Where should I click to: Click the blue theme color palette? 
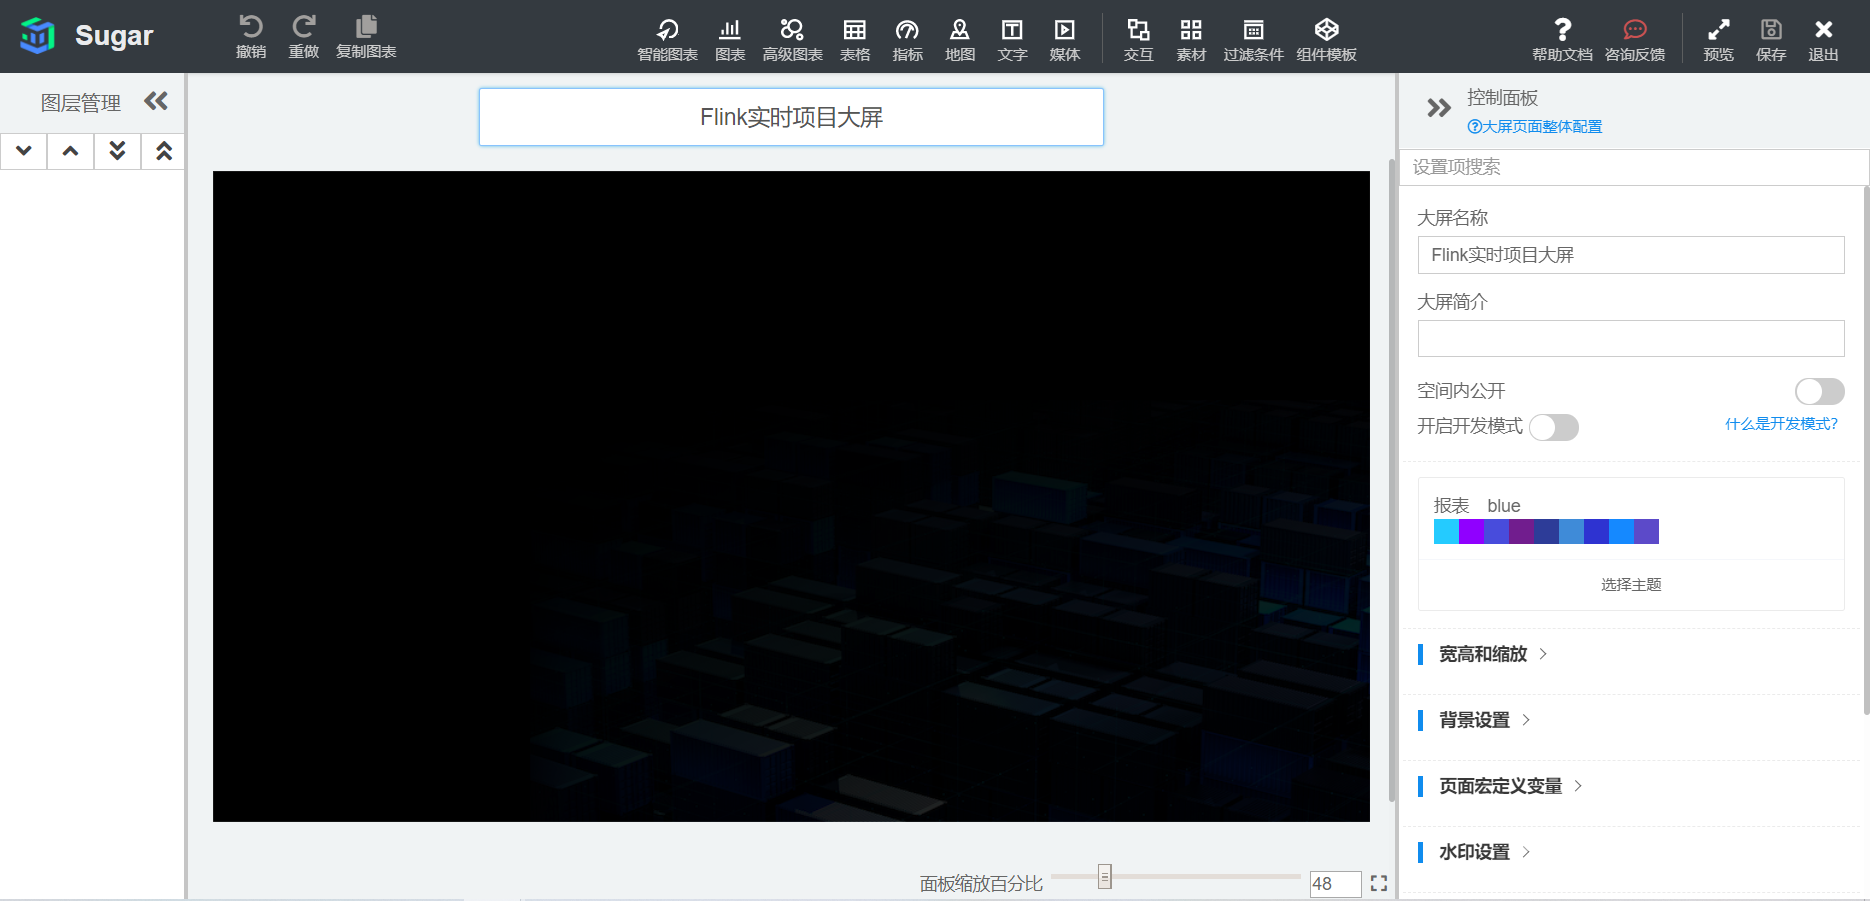click(1546, 531)
